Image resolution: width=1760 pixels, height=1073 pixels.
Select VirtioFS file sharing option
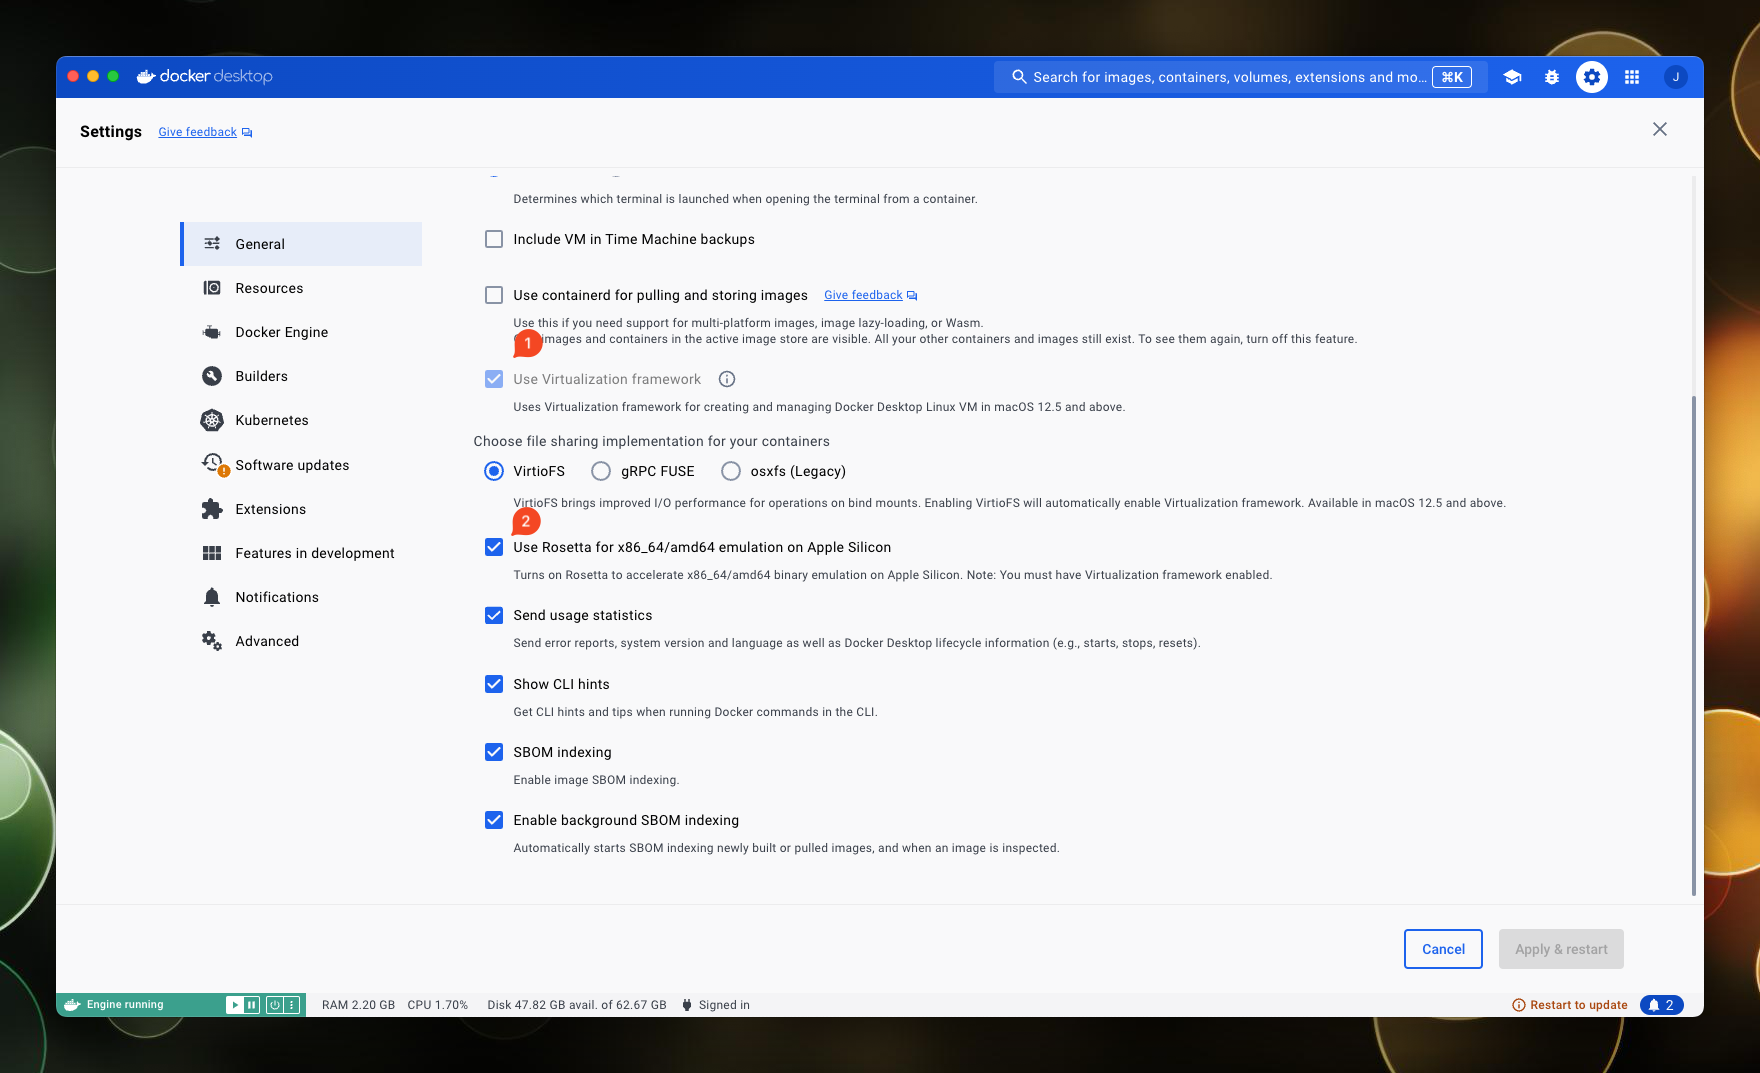click(494, 471)
